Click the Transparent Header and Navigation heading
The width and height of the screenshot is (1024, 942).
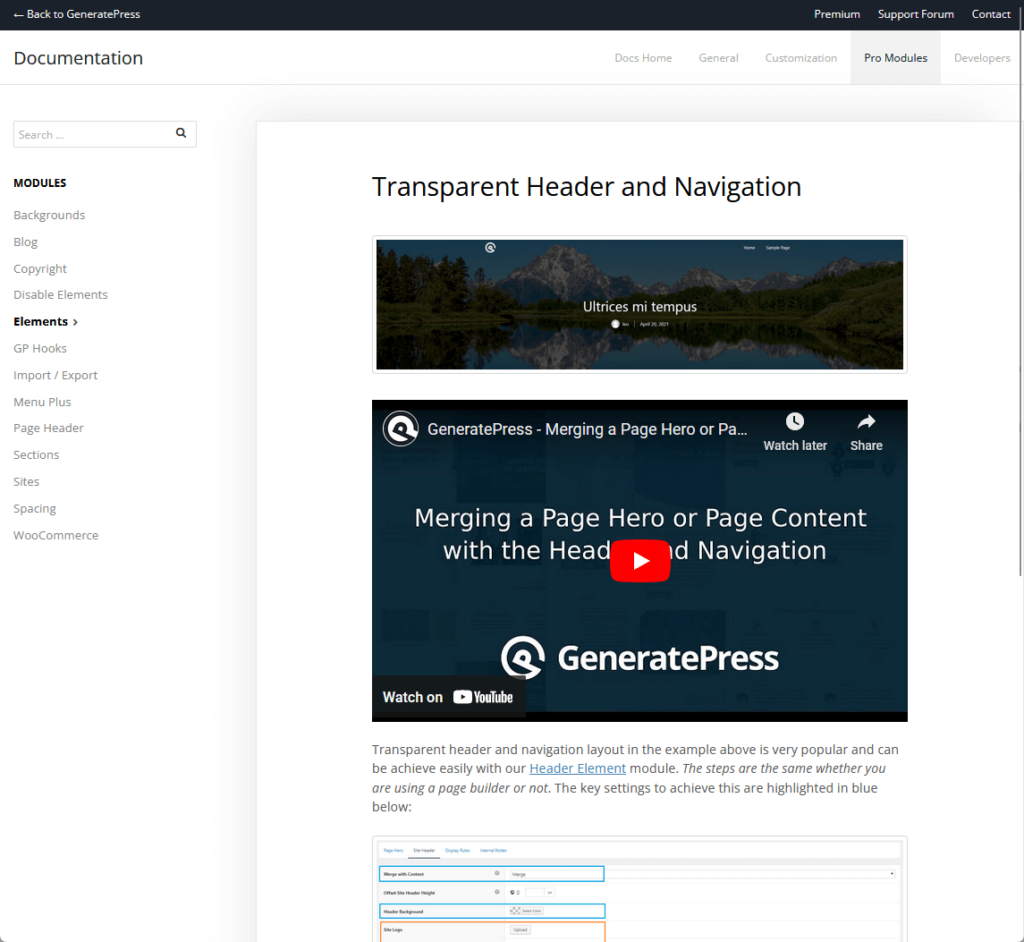coord(586,187)
